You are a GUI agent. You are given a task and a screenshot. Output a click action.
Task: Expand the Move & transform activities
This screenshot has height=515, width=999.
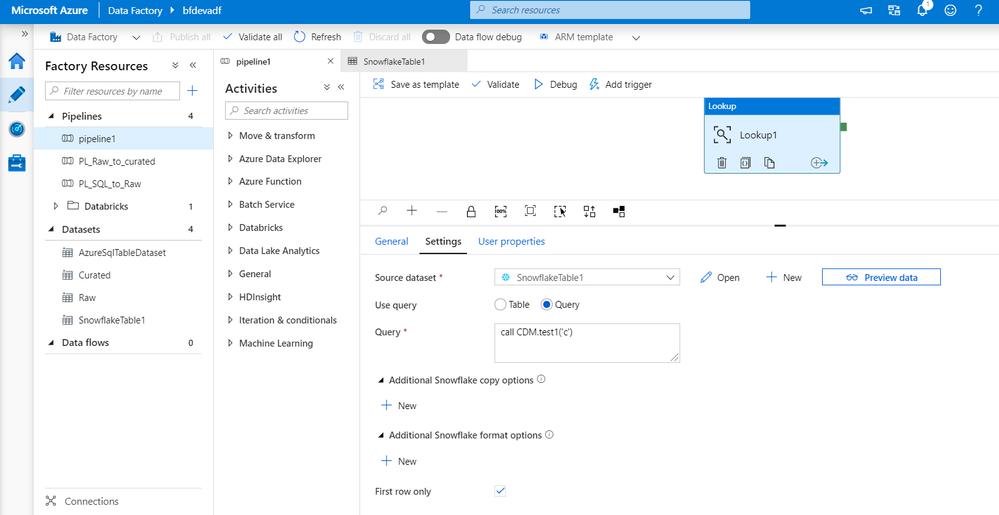[x=231, y=136]
